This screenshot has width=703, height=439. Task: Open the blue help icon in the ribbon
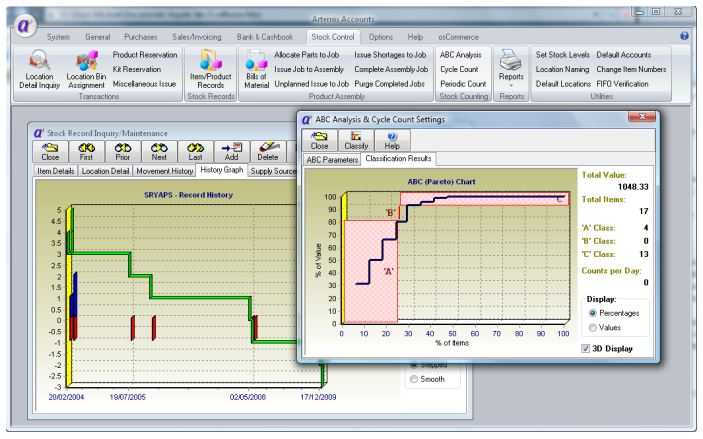click(684, 36)
